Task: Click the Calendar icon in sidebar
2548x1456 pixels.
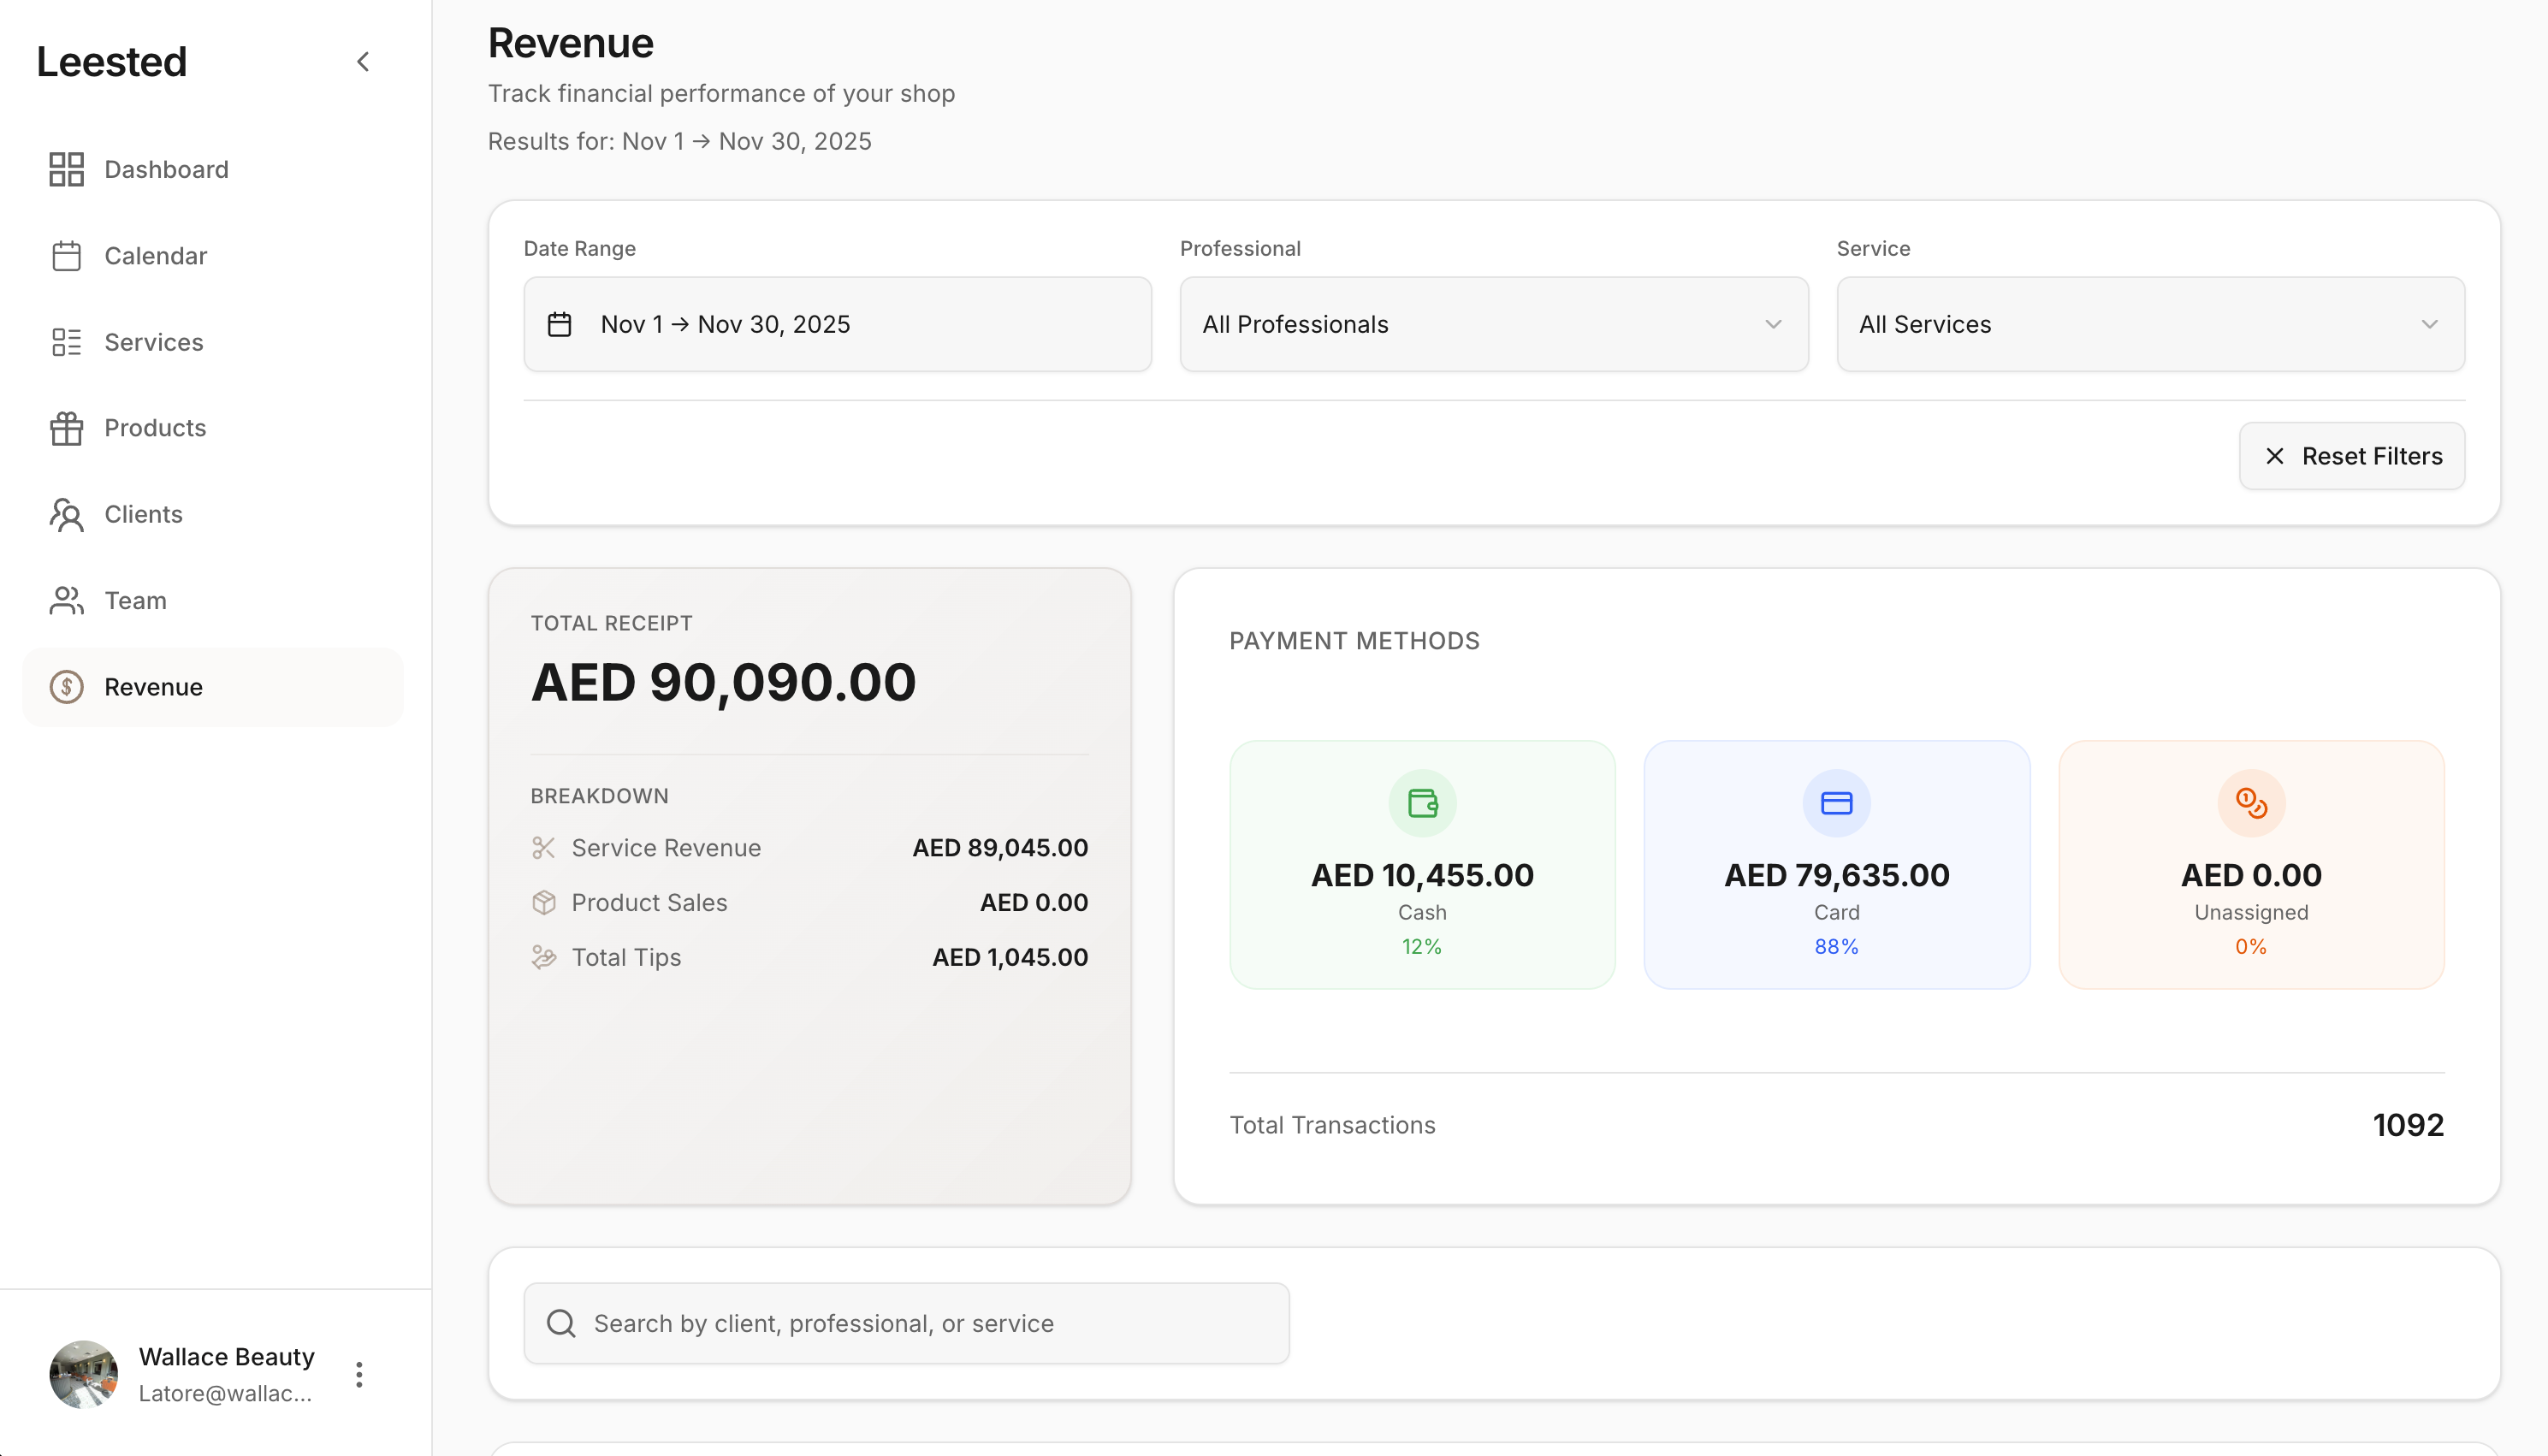Action: 66,256
